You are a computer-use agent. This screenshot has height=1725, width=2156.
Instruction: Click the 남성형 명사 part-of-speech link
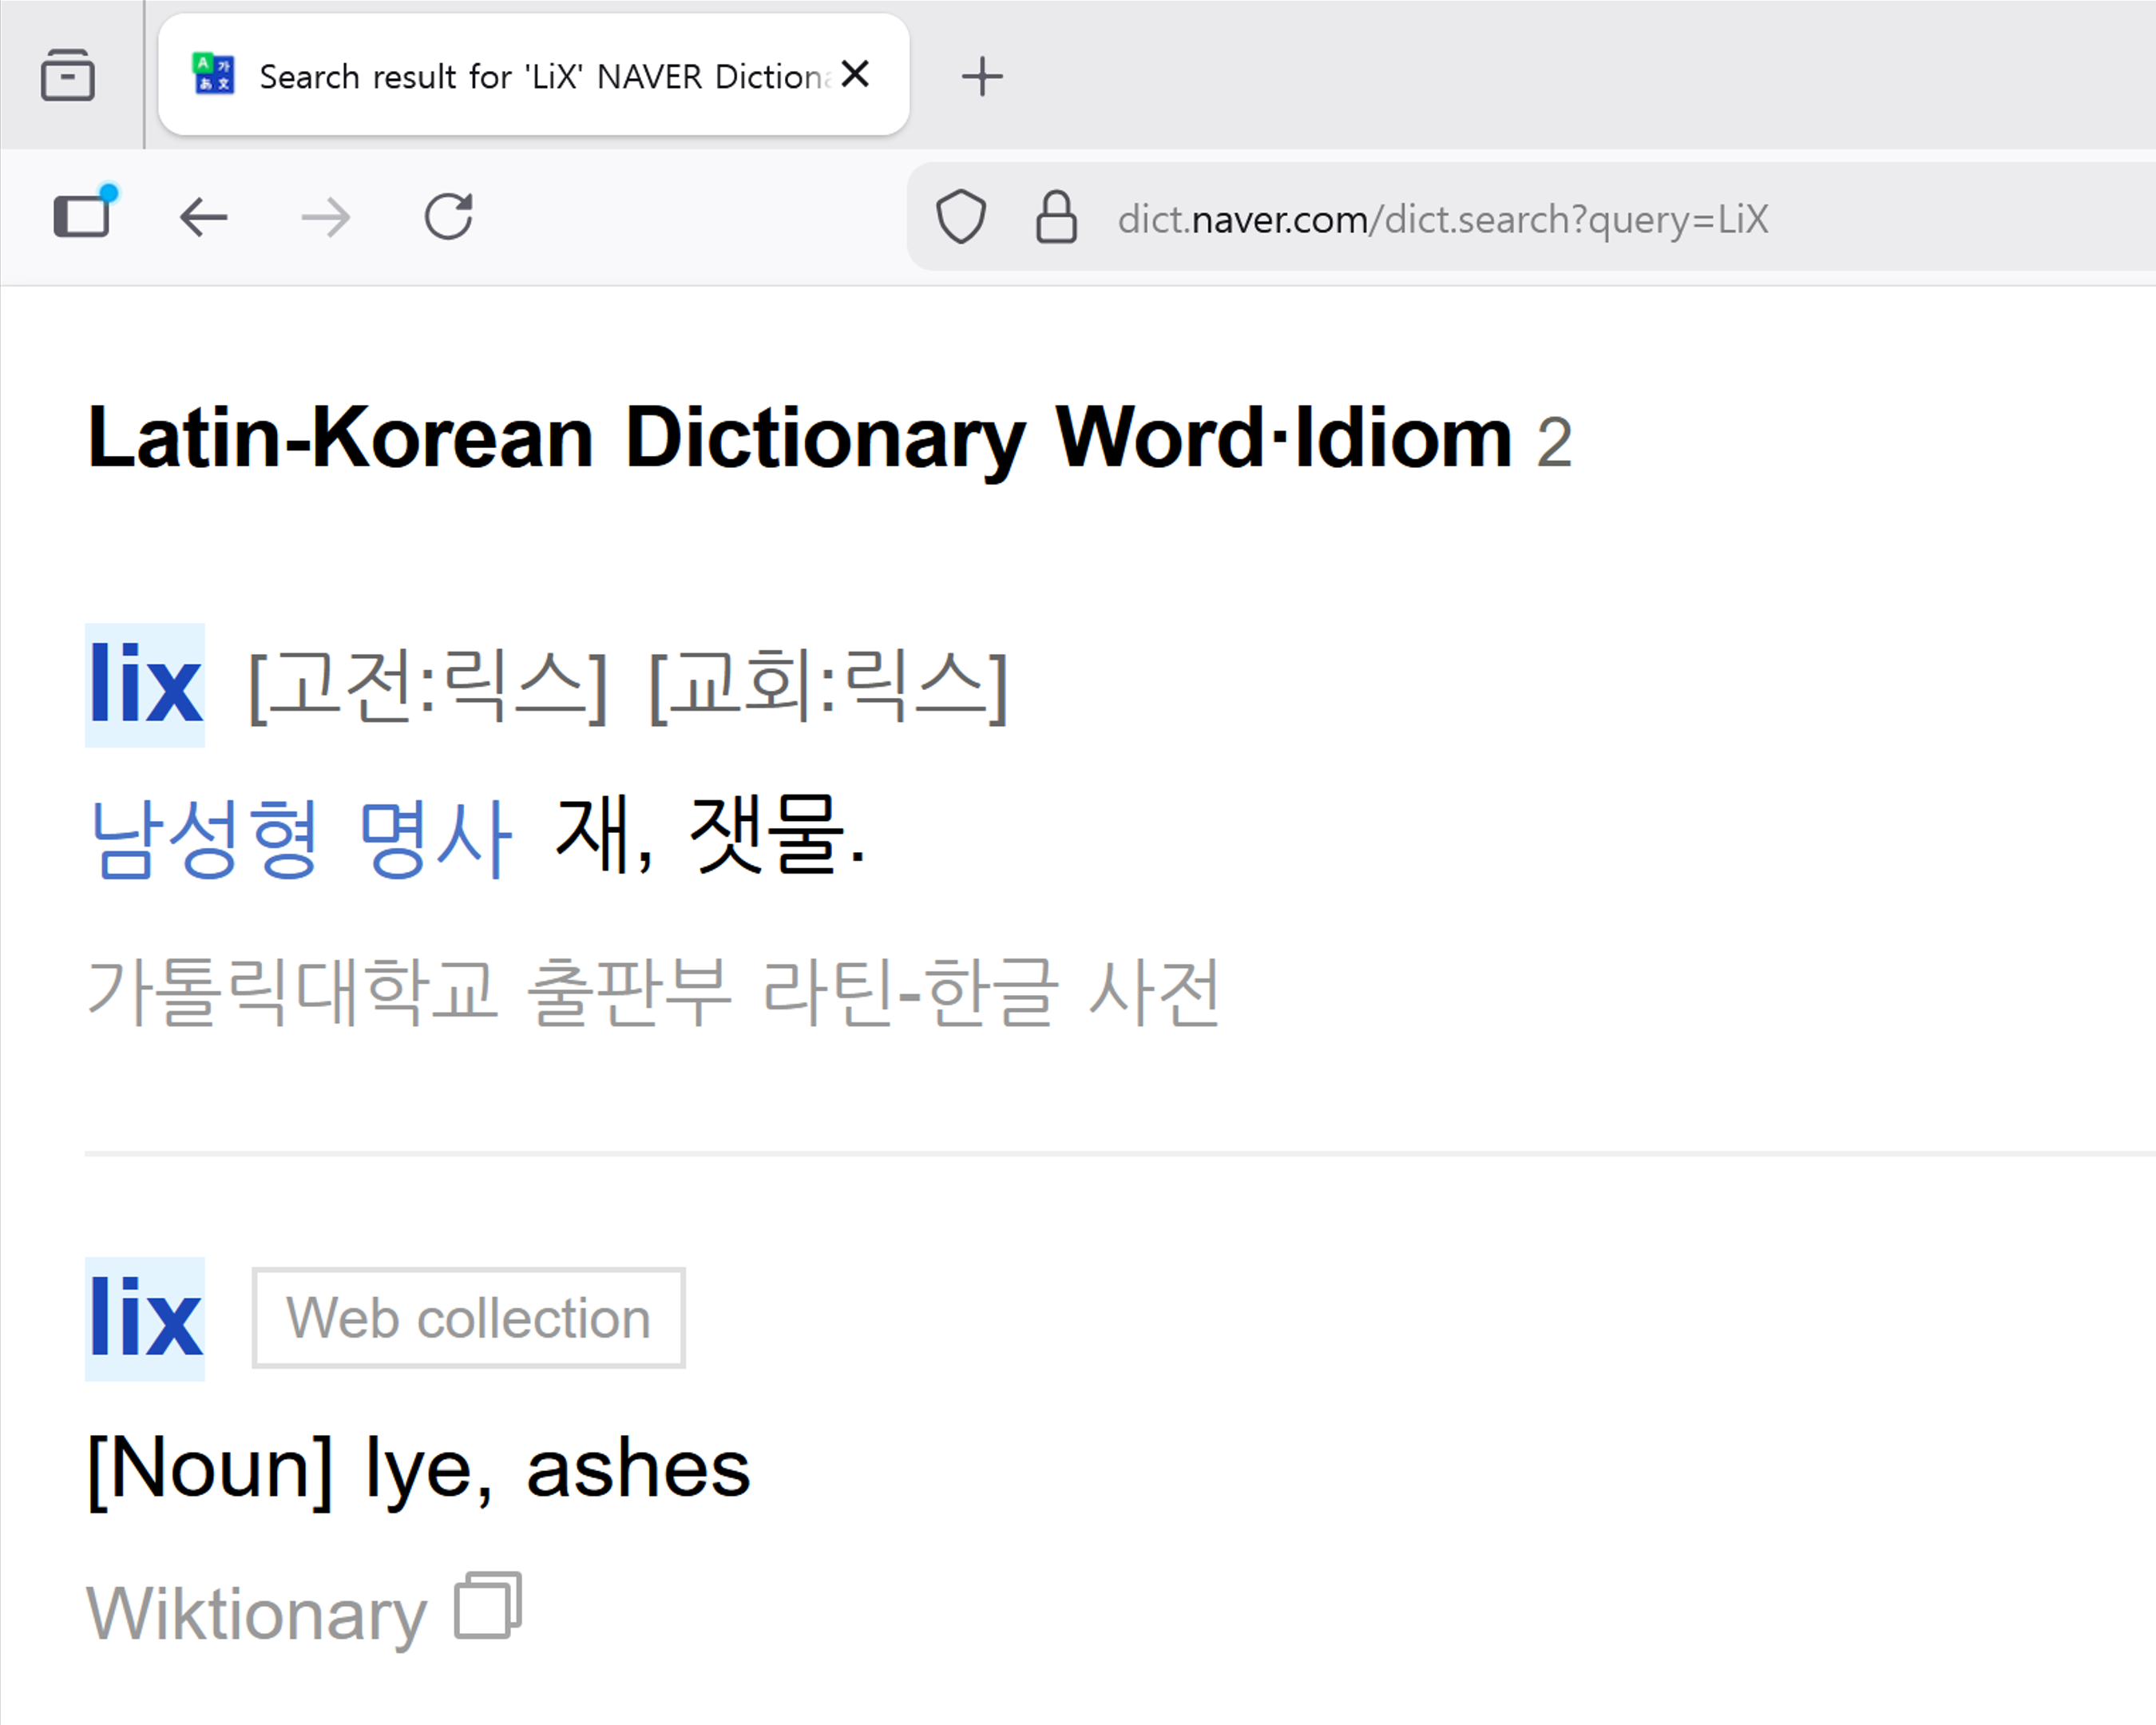pyautogui.click(x=300, y=838)
